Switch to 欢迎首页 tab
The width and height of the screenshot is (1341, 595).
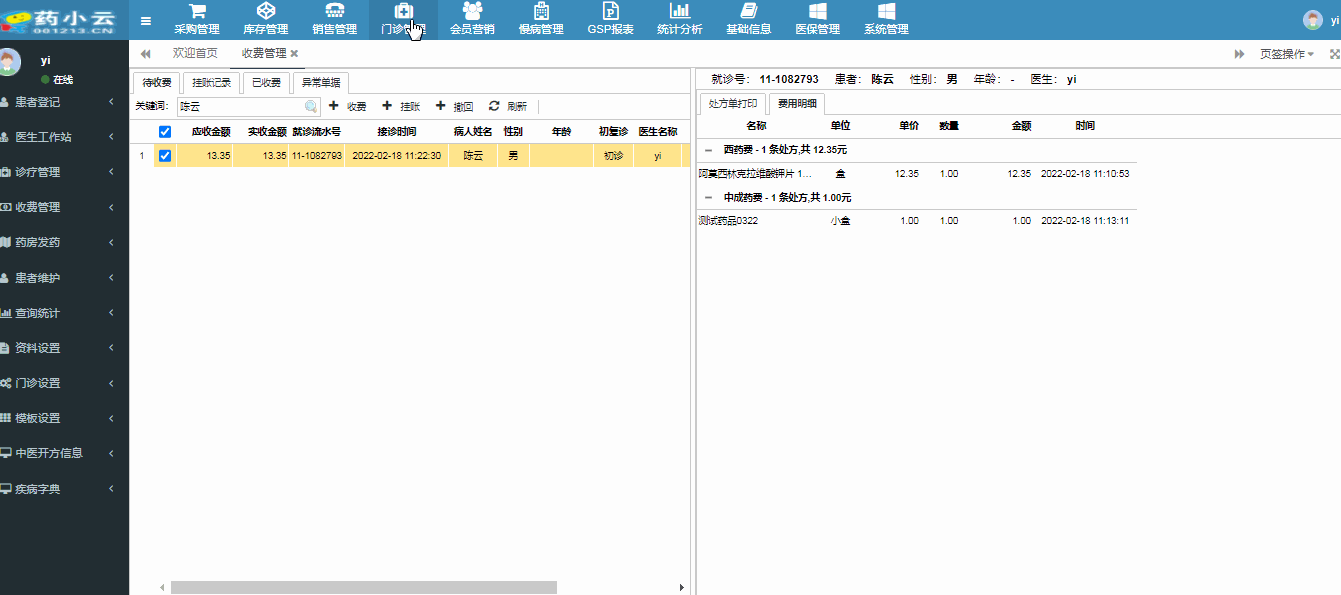[195, 54]
